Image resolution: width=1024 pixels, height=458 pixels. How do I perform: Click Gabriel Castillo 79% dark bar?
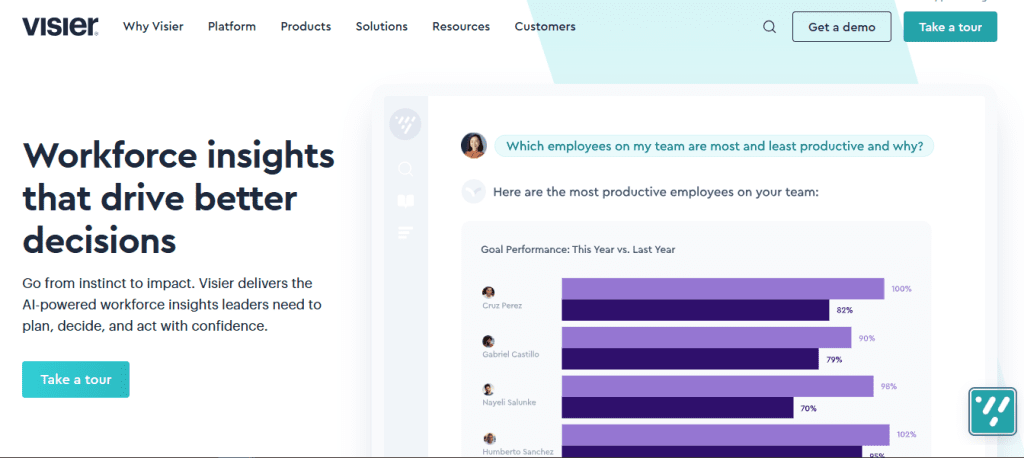tap(690, 359)
